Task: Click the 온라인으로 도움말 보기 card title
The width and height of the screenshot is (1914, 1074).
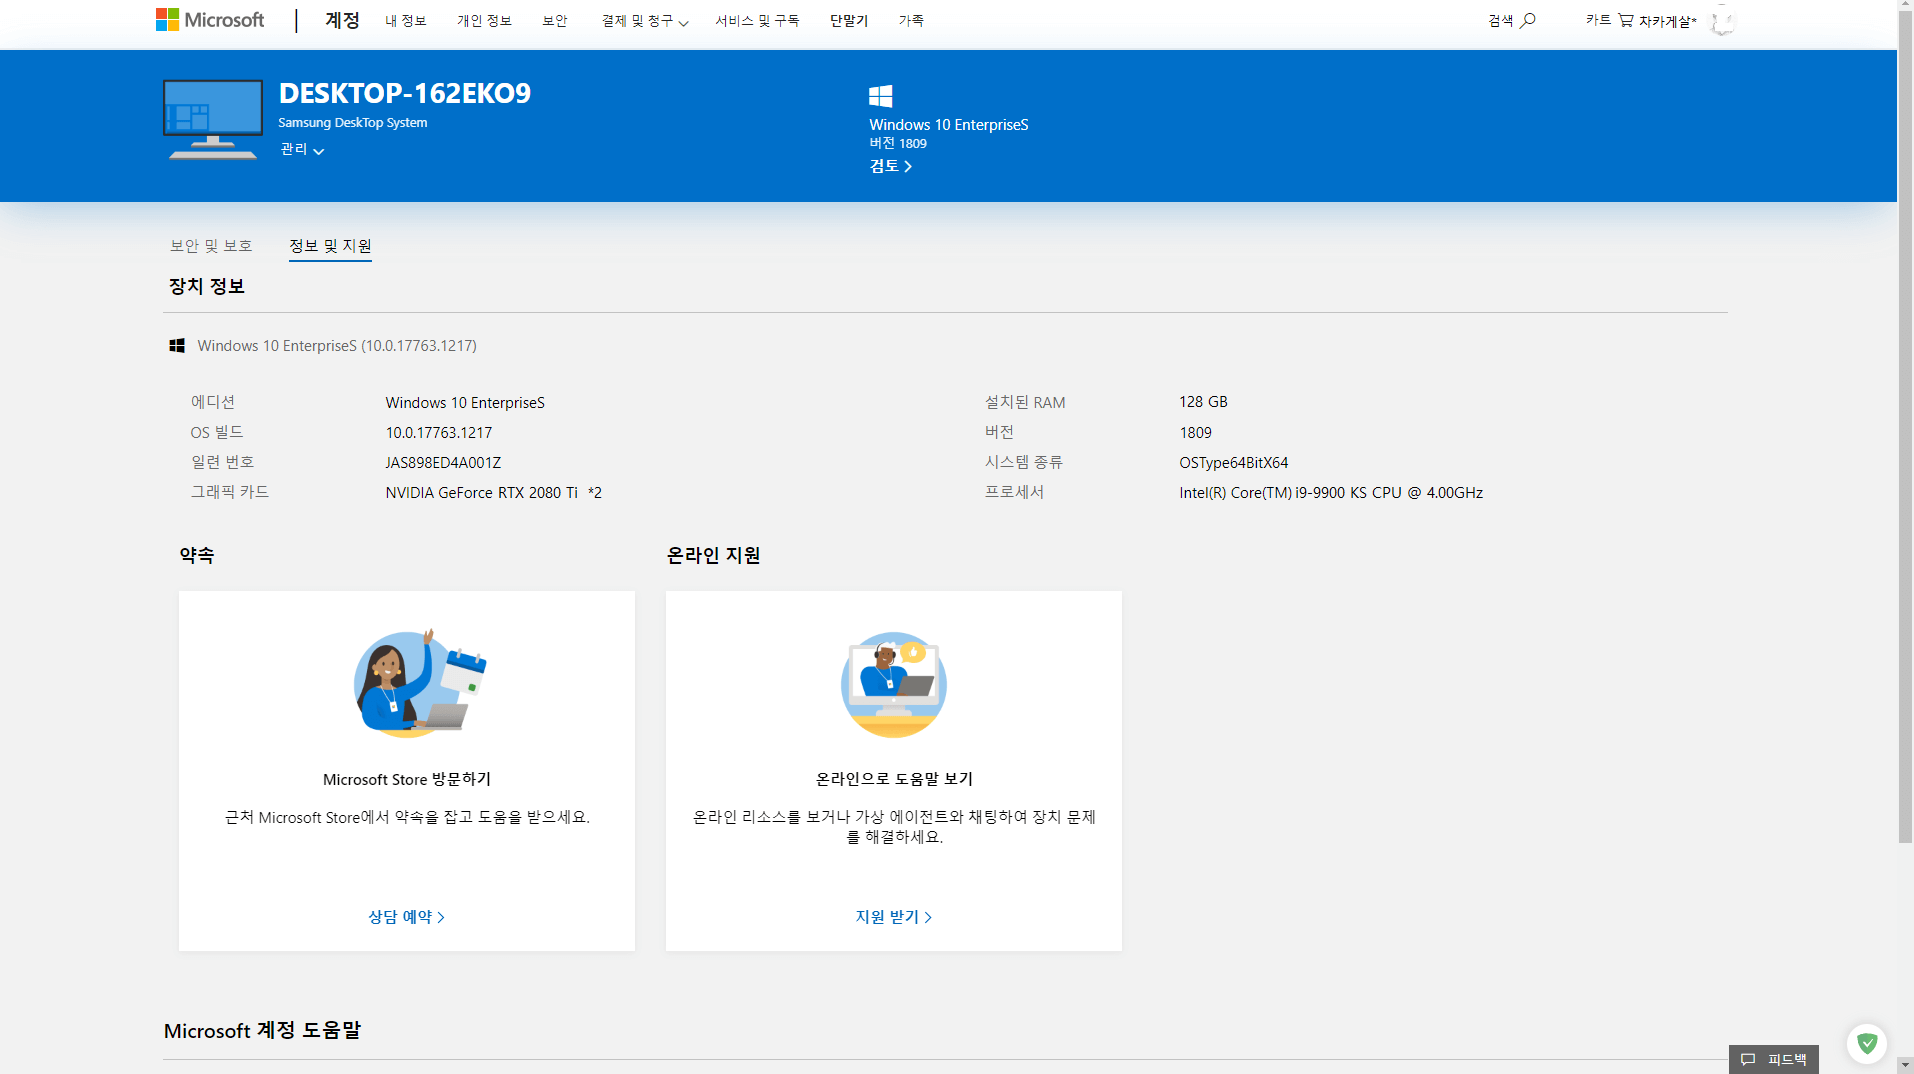Action: coord(893,779)
